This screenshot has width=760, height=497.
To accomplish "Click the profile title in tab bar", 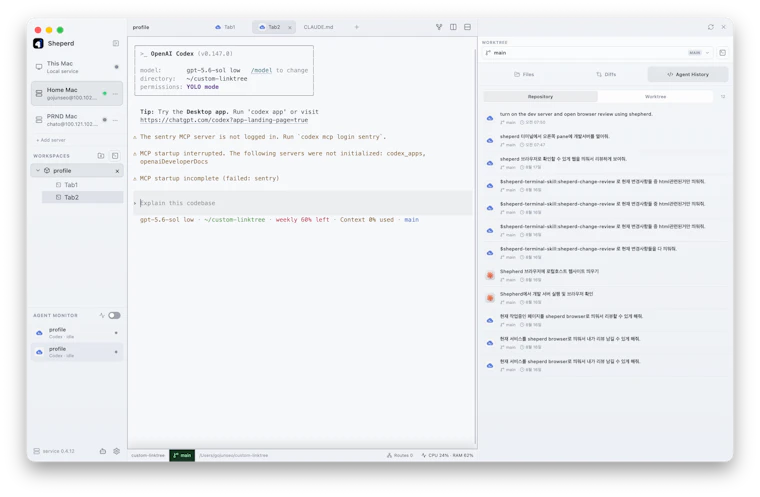I will [141, 27].
